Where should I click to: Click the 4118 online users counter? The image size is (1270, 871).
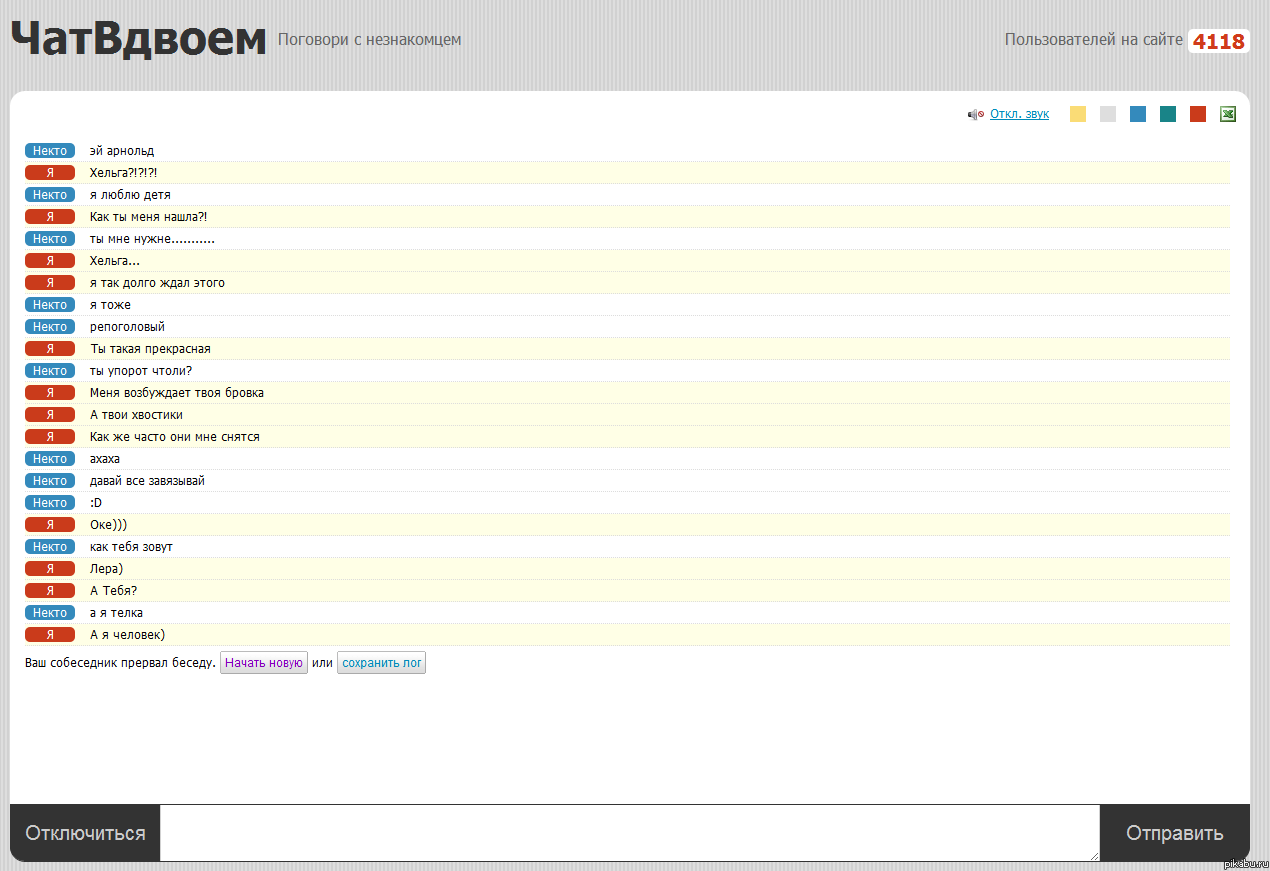tap(1219, 41)
